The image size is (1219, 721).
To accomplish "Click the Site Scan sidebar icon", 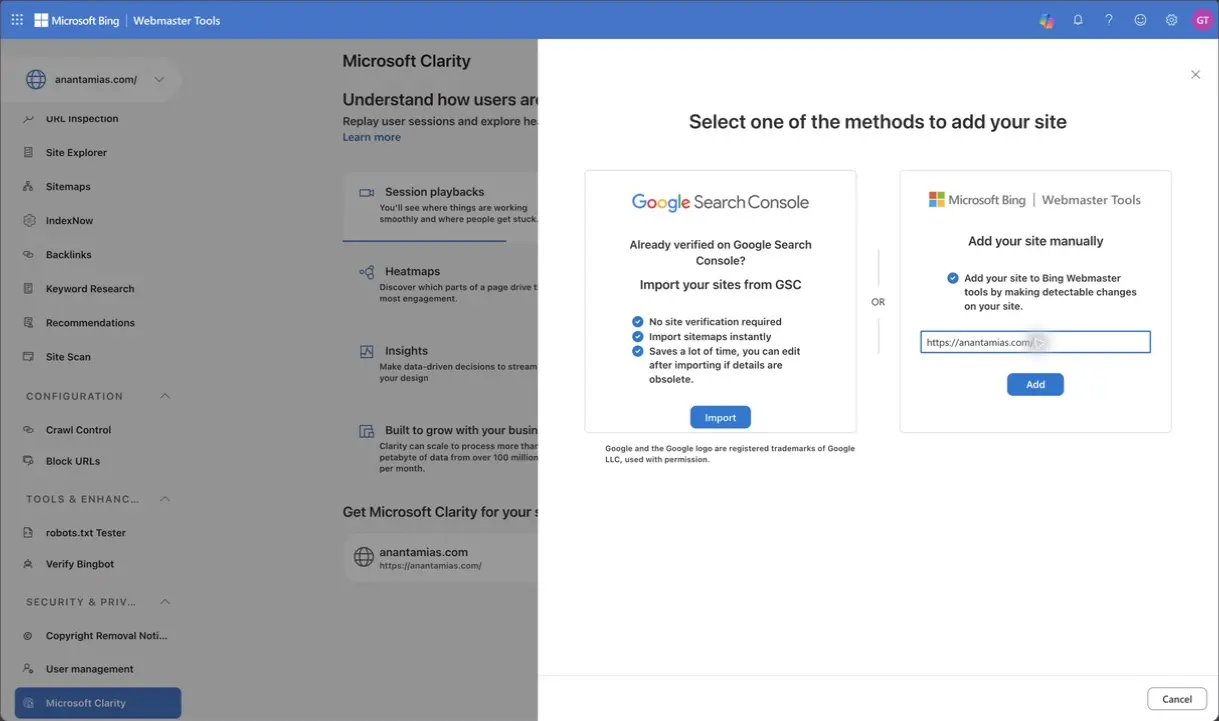I will tap(28, 356).
